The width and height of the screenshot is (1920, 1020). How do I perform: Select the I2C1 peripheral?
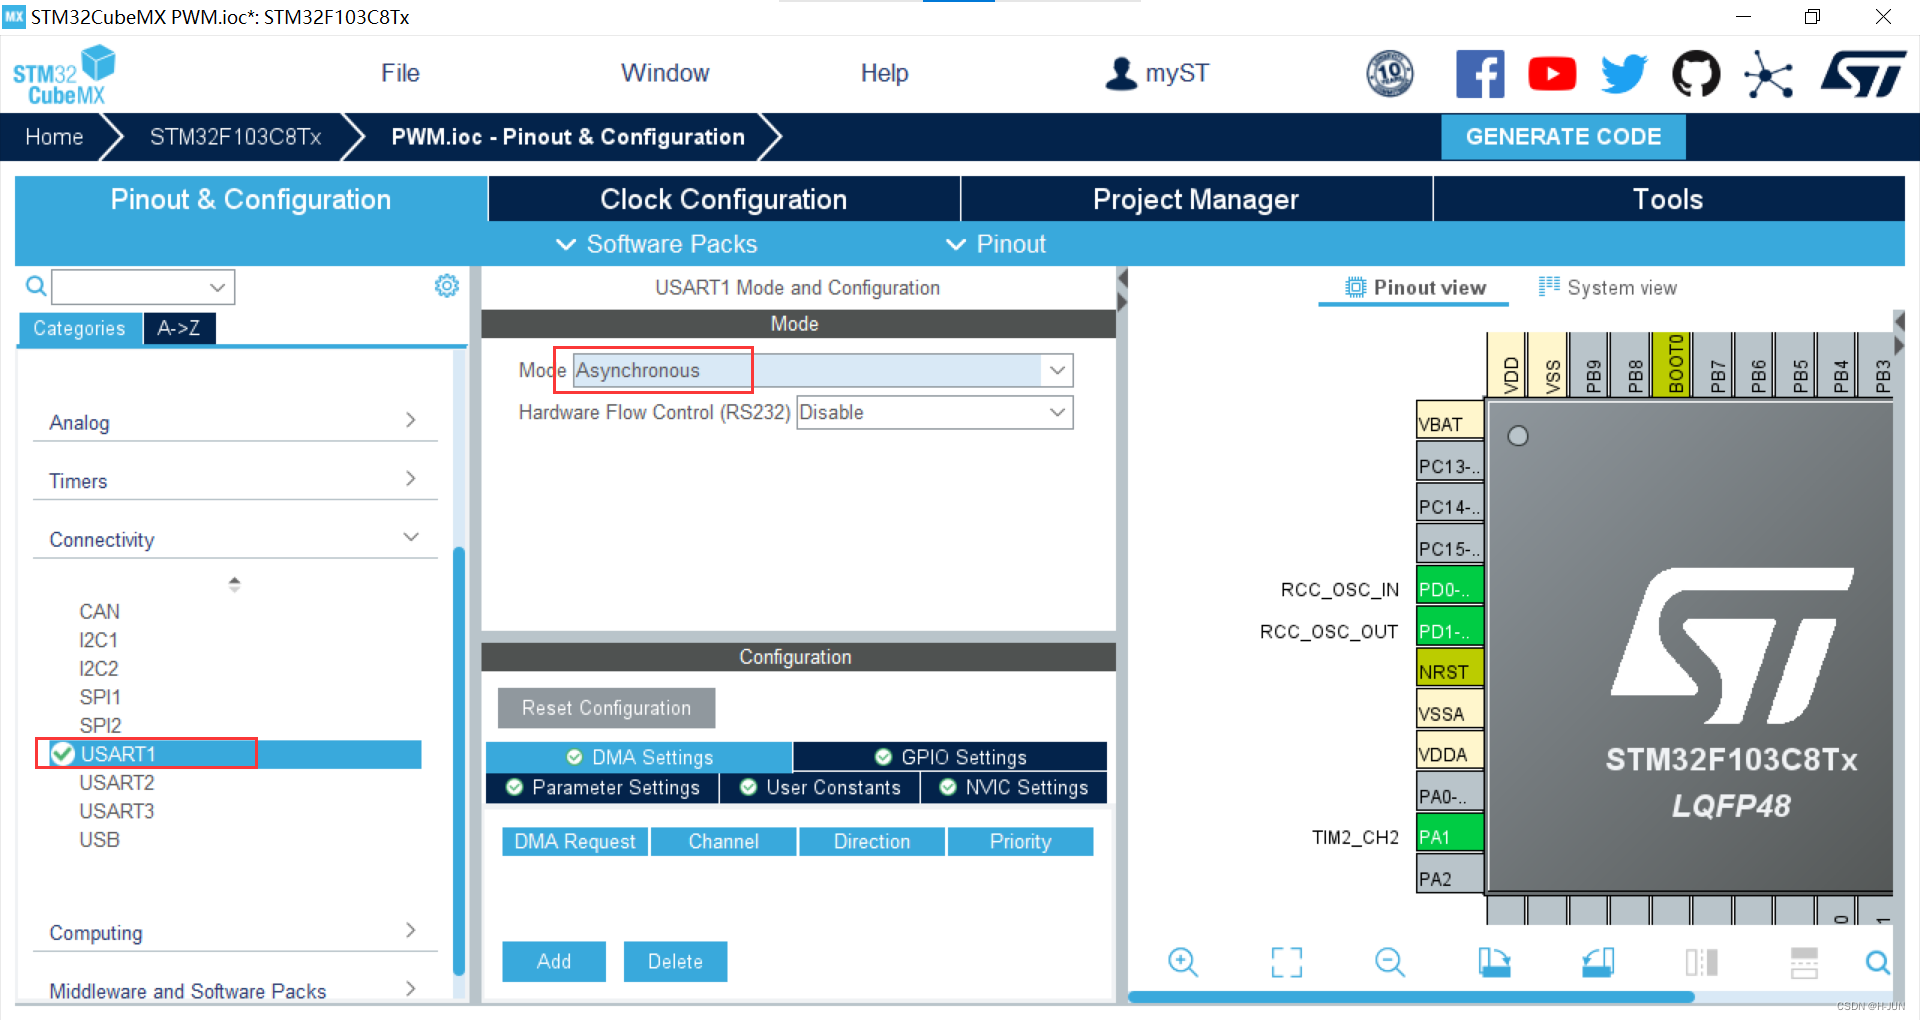[x=99, y=640]
